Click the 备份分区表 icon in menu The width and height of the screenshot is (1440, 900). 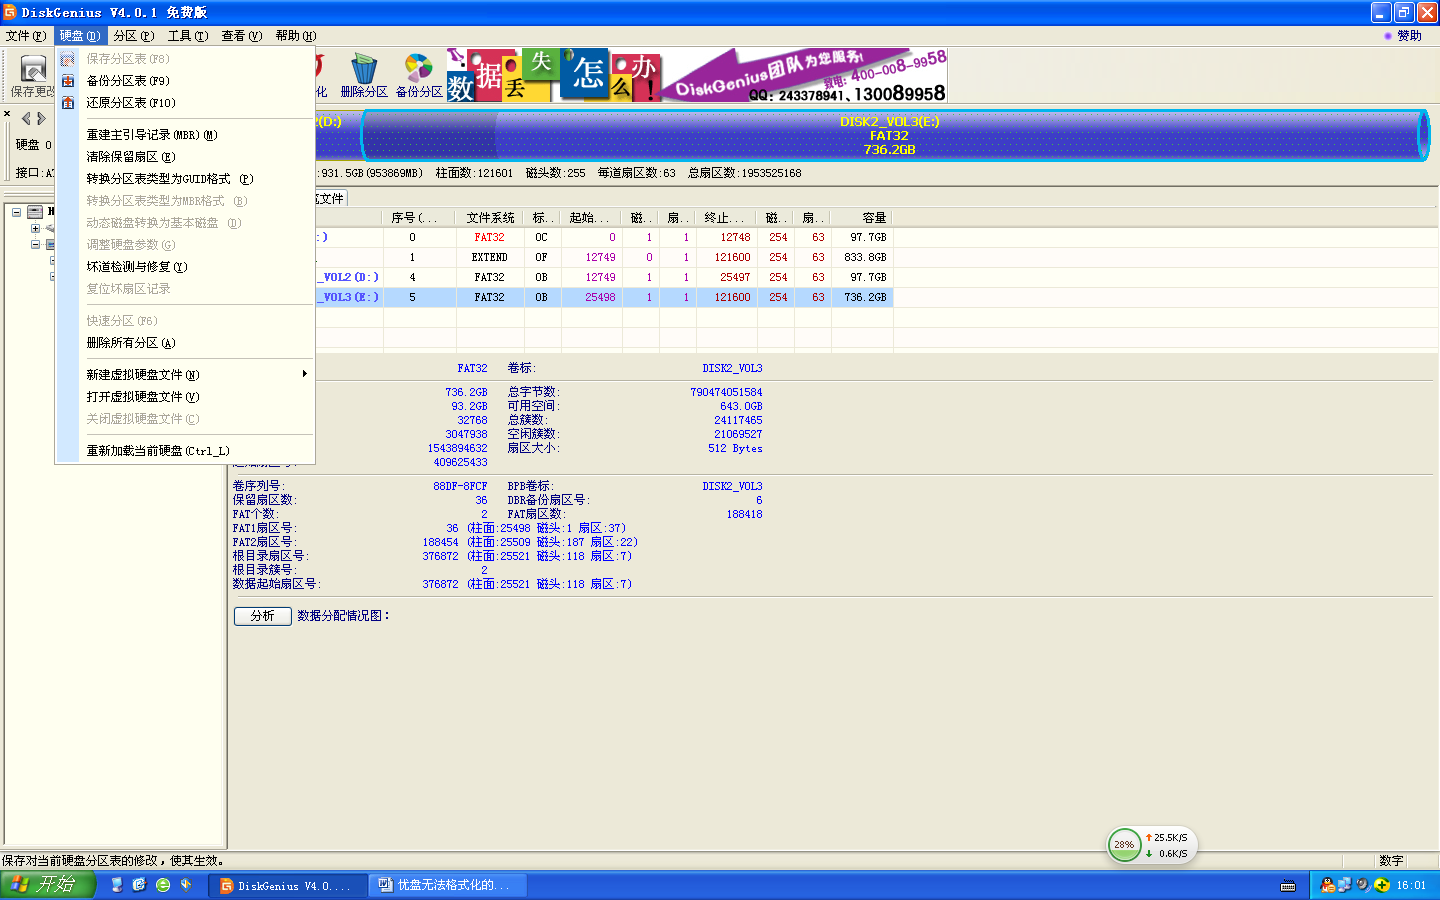click(x=68, y=81)
